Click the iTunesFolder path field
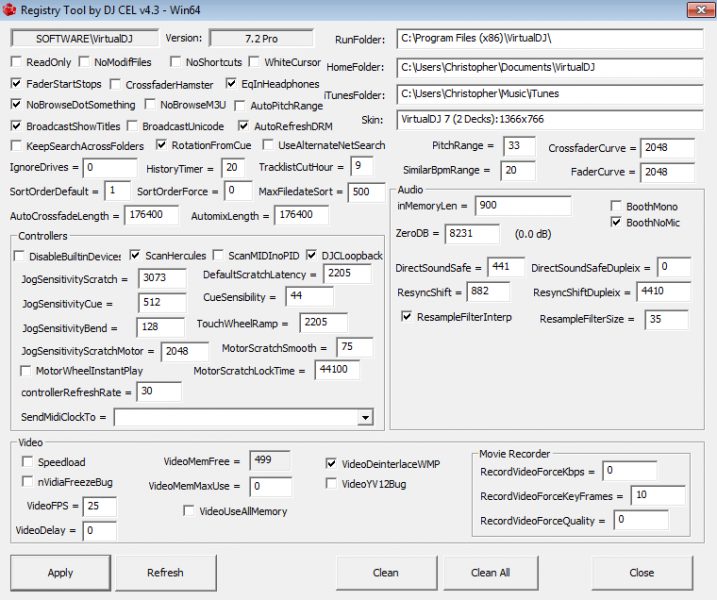717x600 pixels. point(550,94)
